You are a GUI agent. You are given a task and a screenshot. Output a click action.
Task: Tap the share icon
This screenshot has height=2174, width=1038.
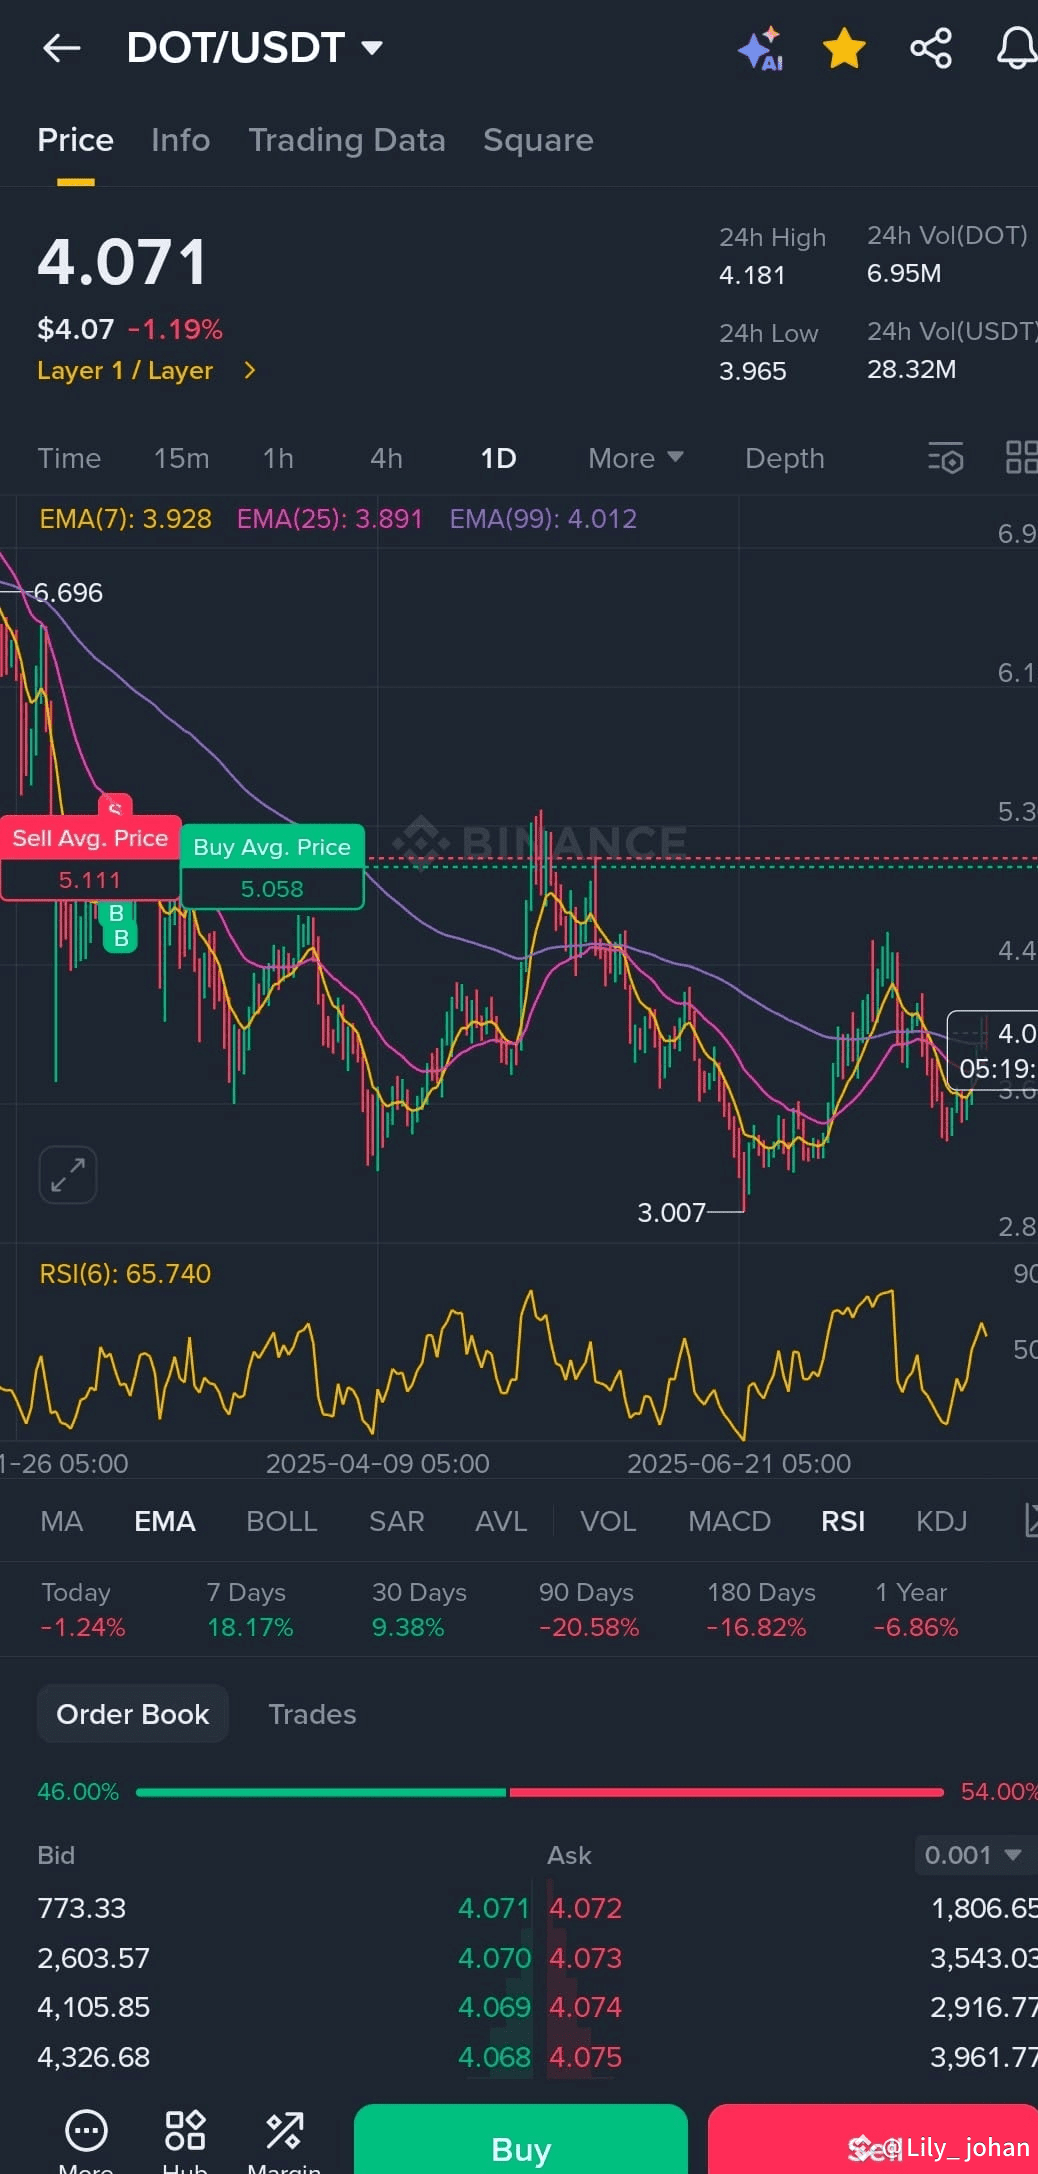pos(931,48)
